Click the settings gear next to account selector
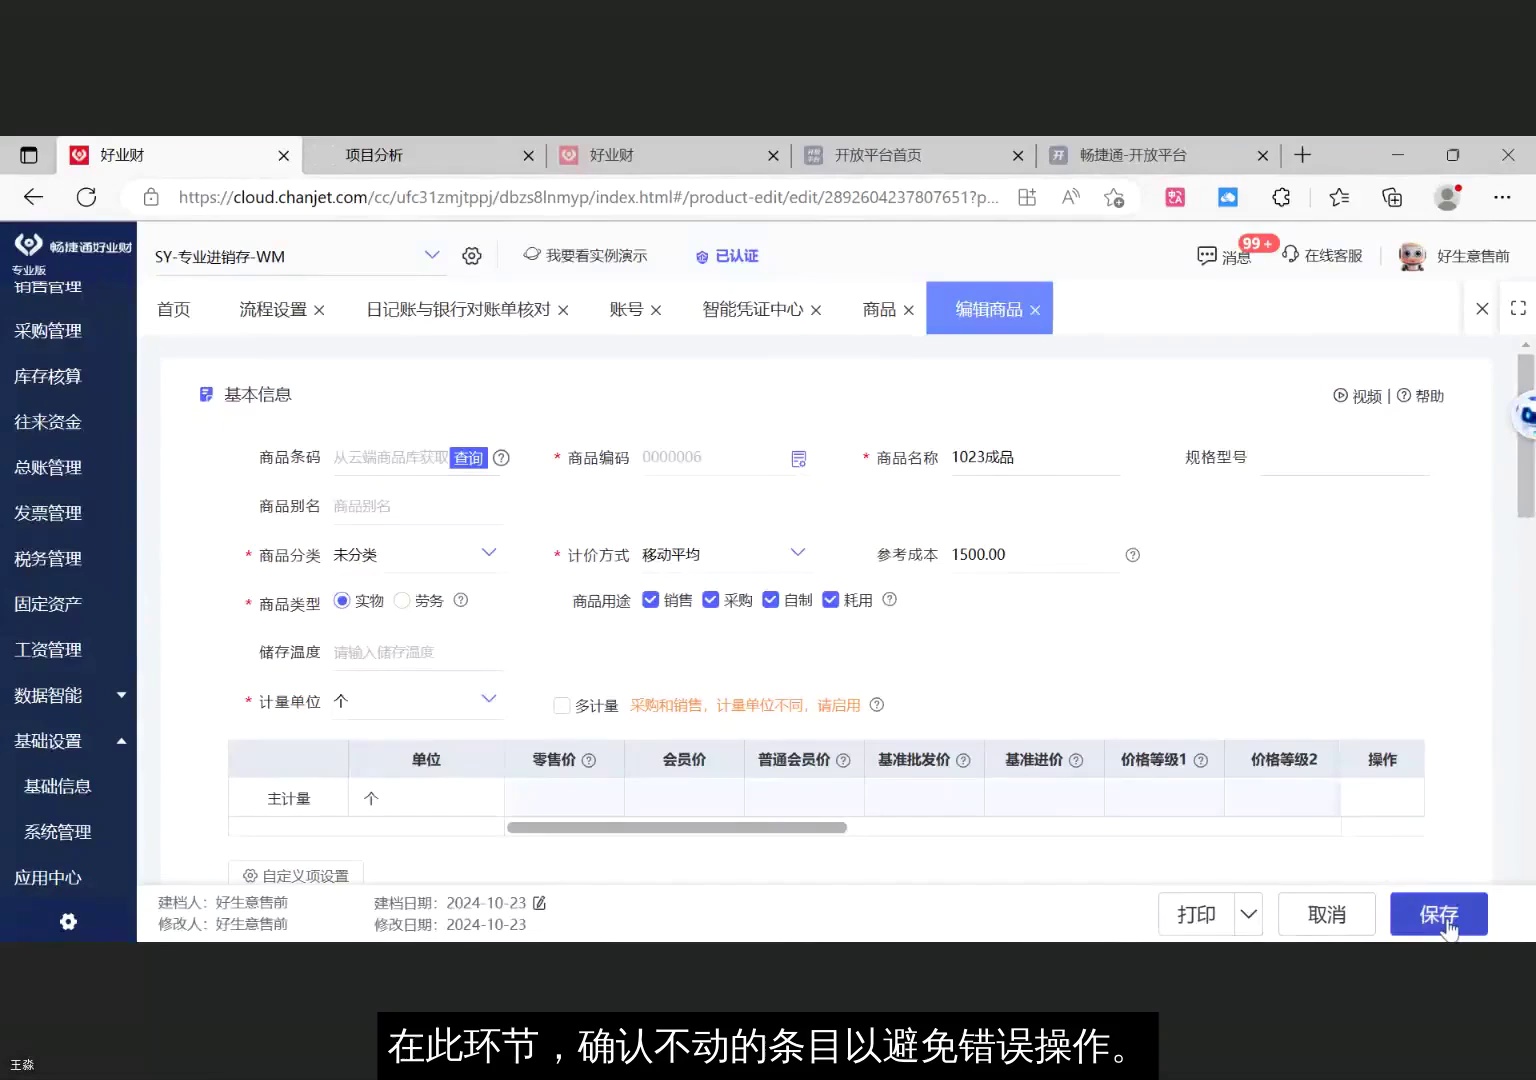 471,255
